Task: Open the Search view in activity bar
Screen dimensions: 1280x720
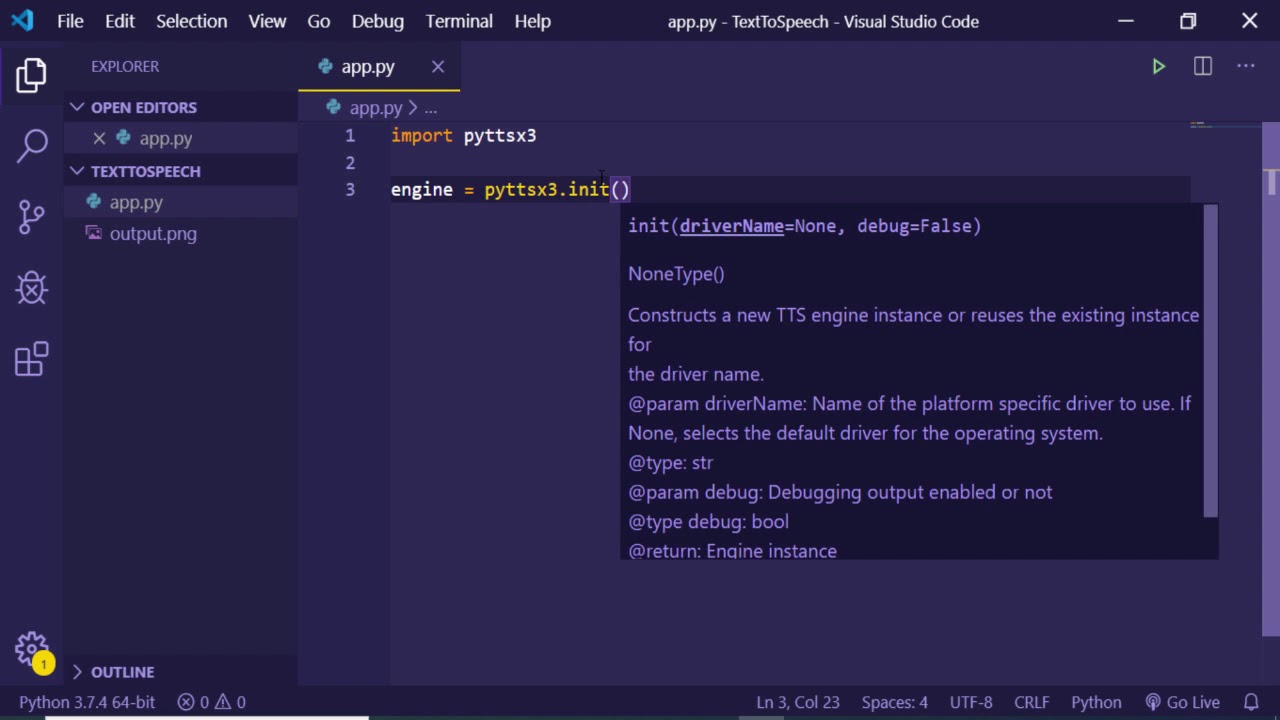Action: (x=31, y=145)
